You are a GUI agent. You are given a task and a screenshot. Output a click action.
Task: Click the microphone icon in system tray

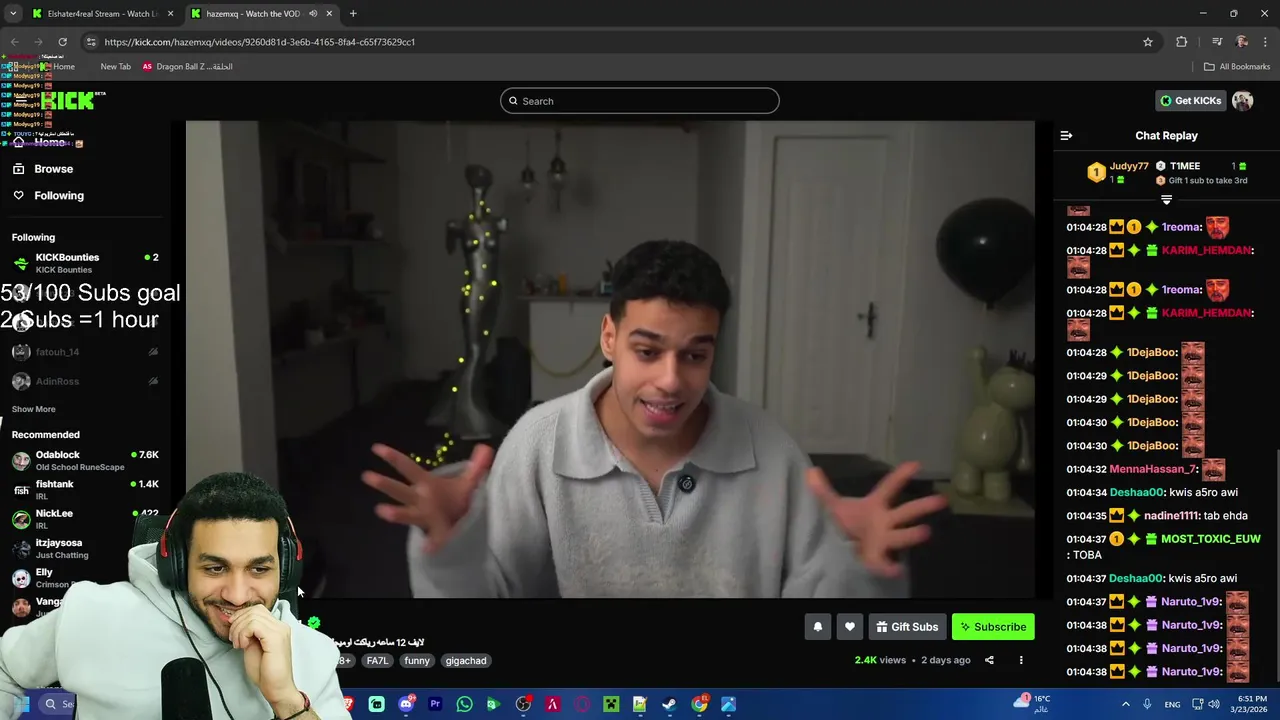1147,704
